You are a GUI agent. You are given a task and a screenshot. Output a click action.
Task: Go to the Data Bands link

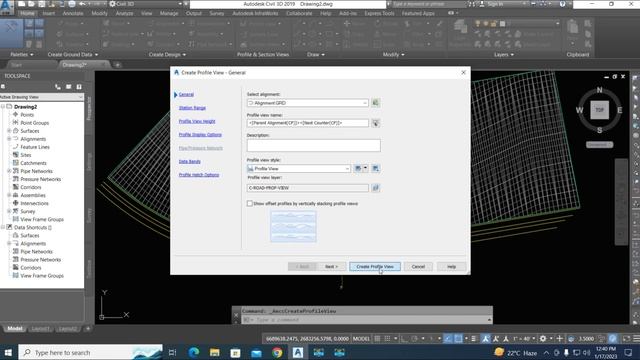click(189, 162)
